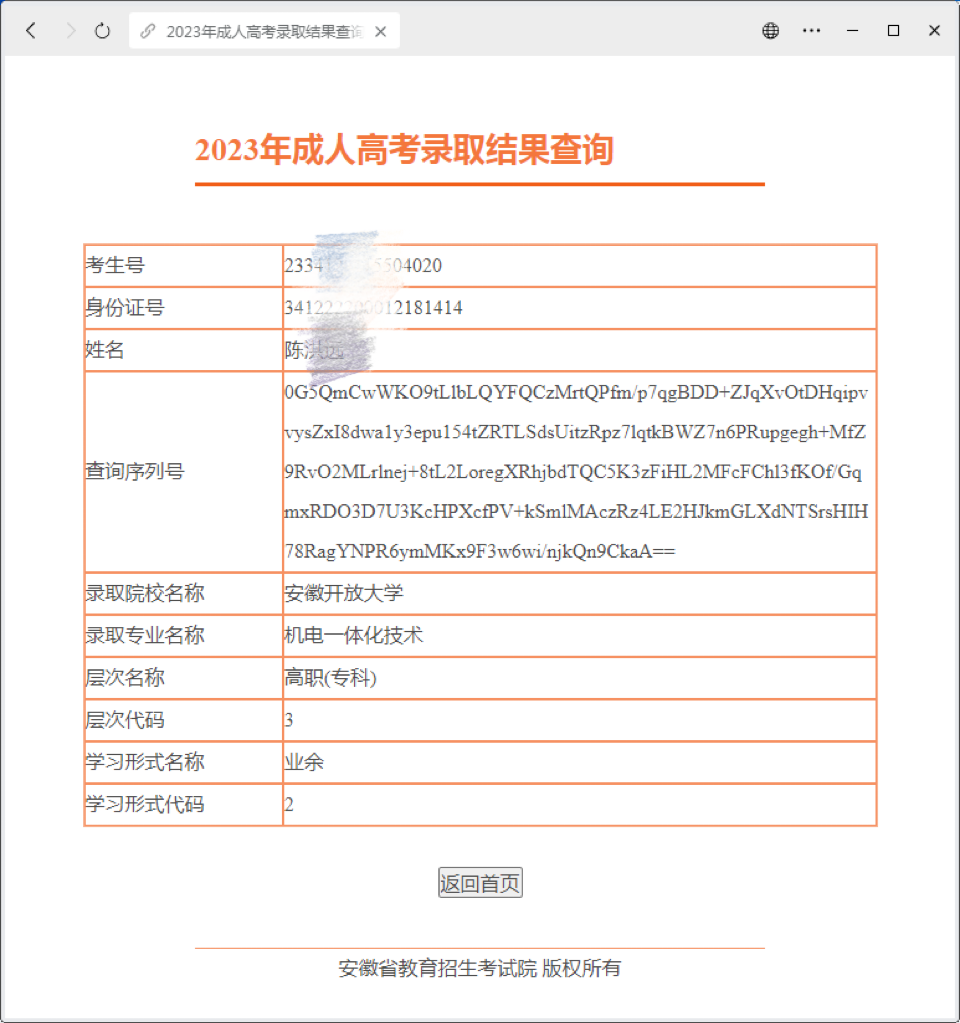Click the 层次名称 label cell
Image resolution: width=960 pixels, height=1023 pixels.
[183, 678]
